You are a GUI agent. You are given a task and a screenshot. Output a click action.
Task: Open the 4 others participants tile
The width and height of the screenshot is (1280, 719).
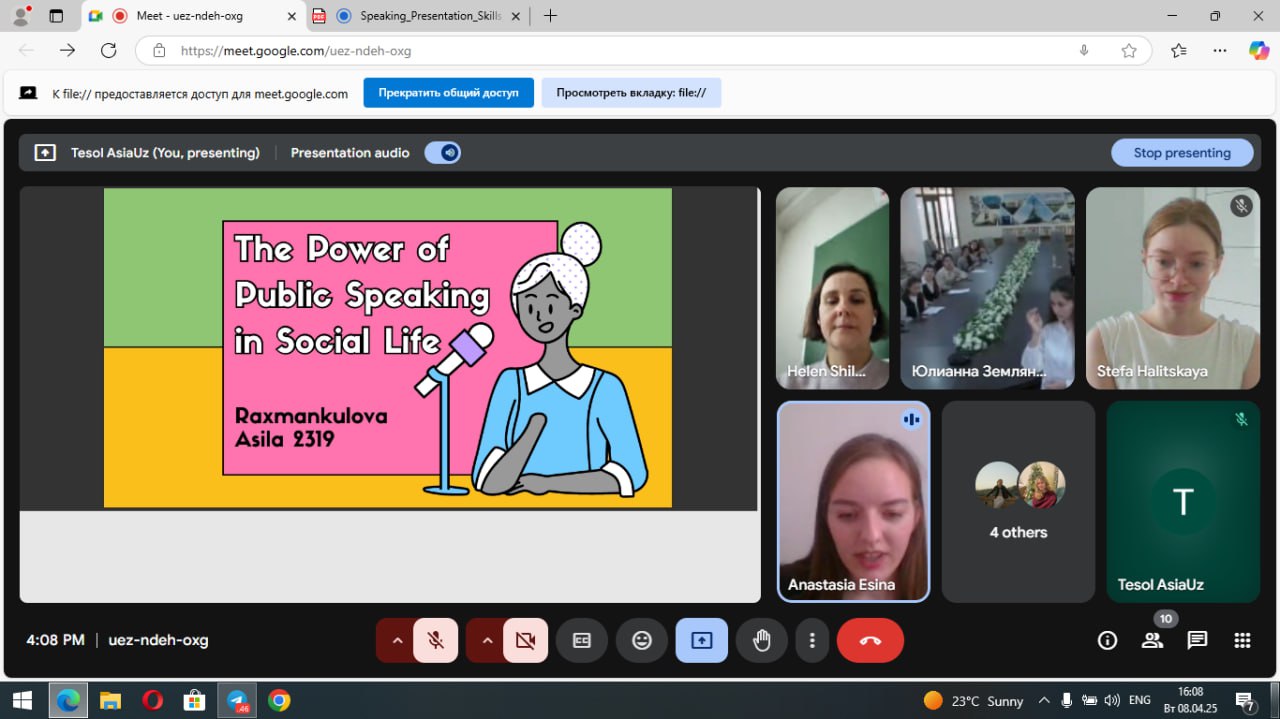pyautogui.click(x=1018, y=502)
